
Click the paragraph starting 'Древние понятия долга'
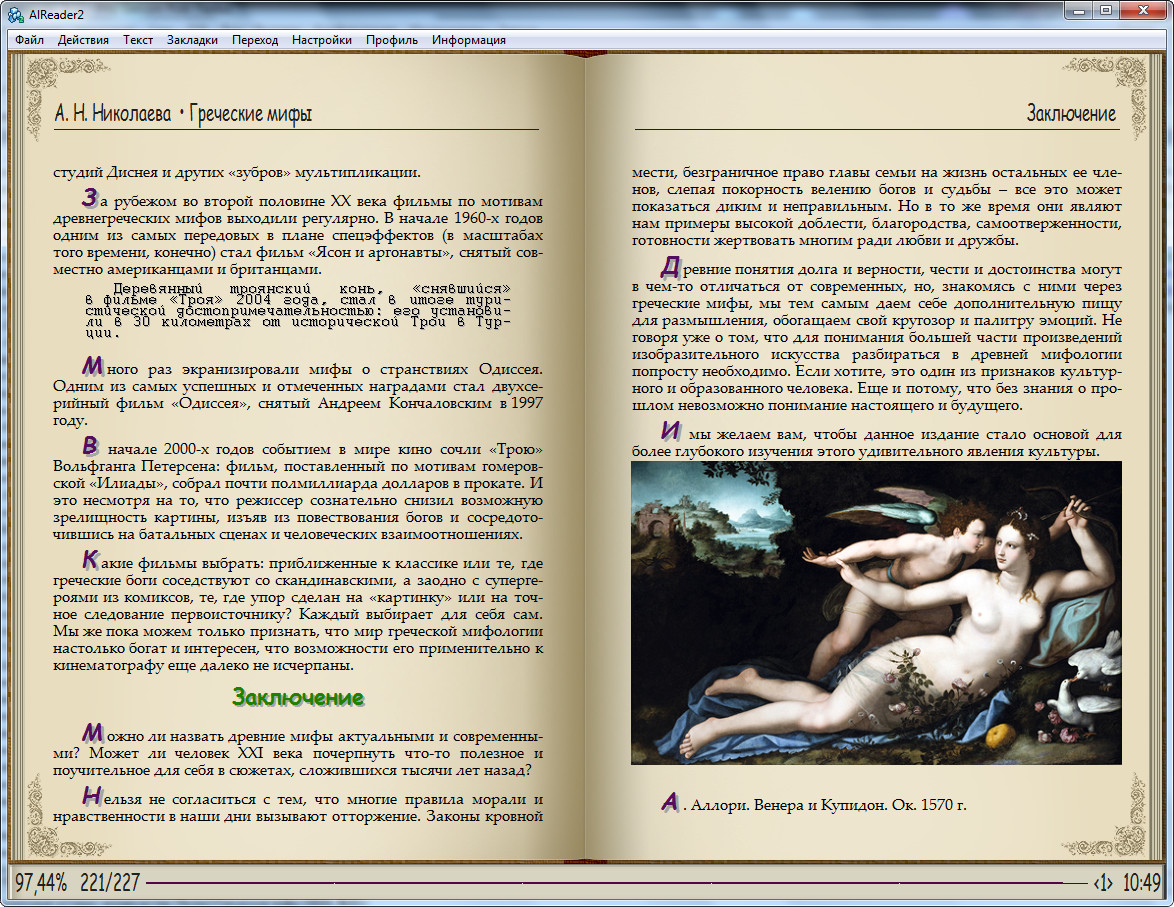pyautogui.click(x=877, y=335)
